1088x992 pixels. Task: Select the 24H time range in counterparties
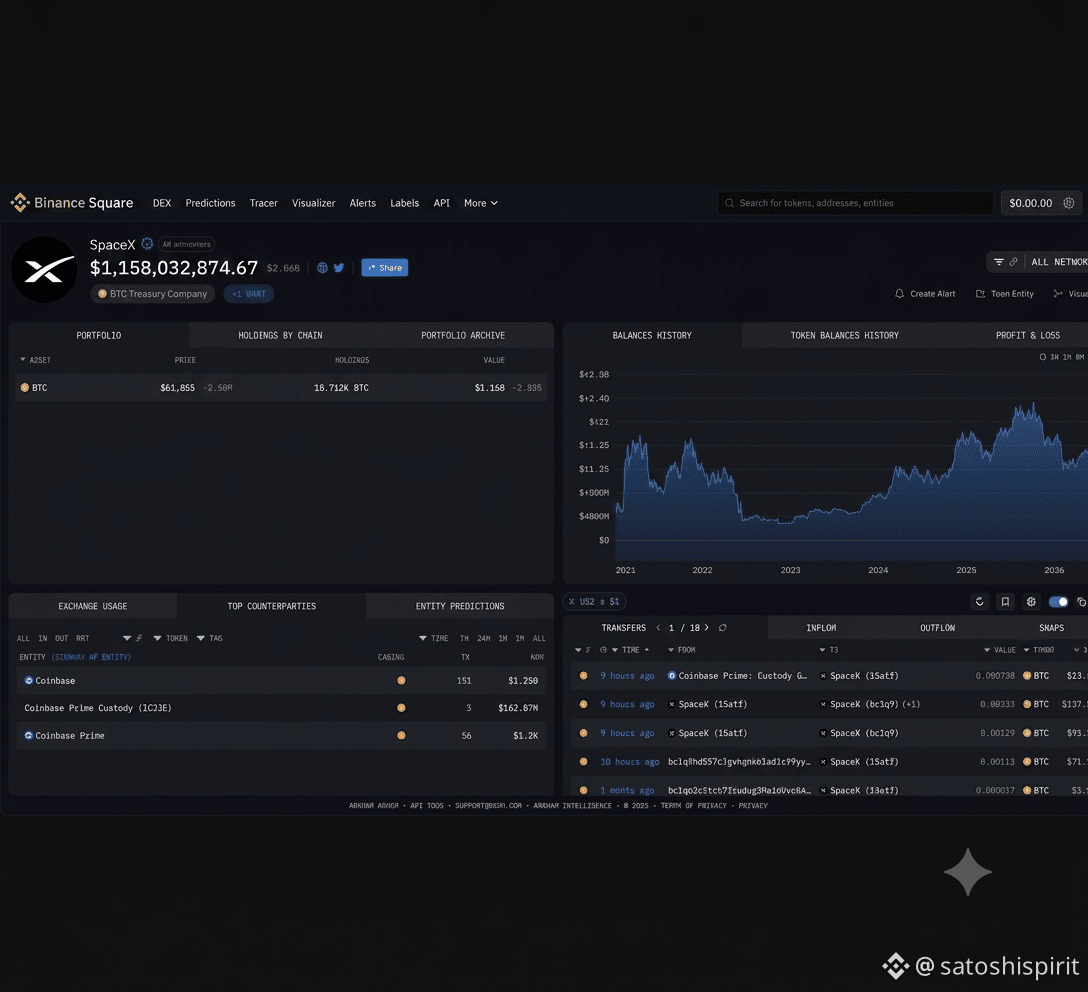click(484, 638)
